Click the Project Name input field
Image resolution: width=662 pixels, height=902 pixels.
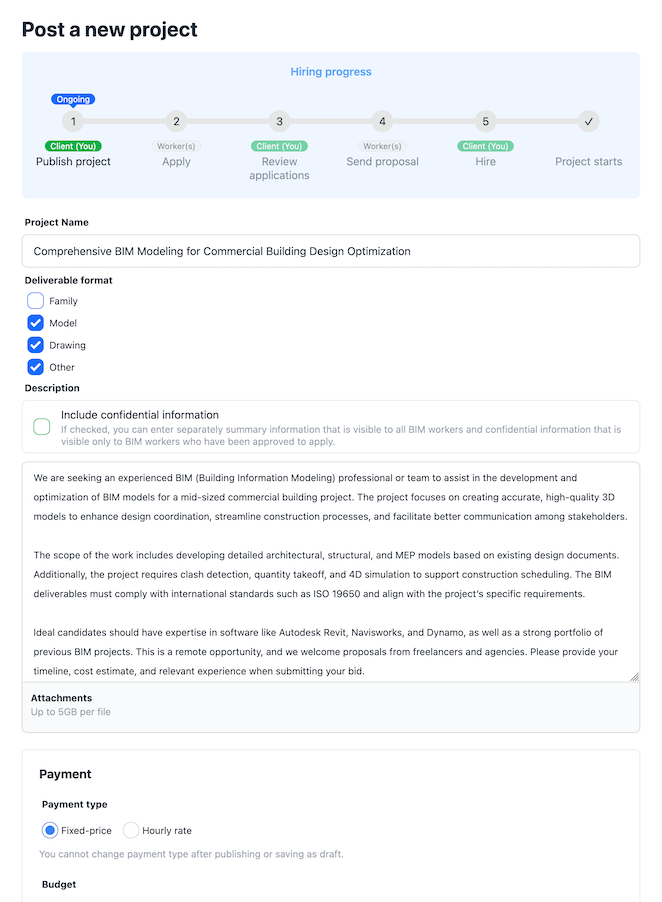331,251
